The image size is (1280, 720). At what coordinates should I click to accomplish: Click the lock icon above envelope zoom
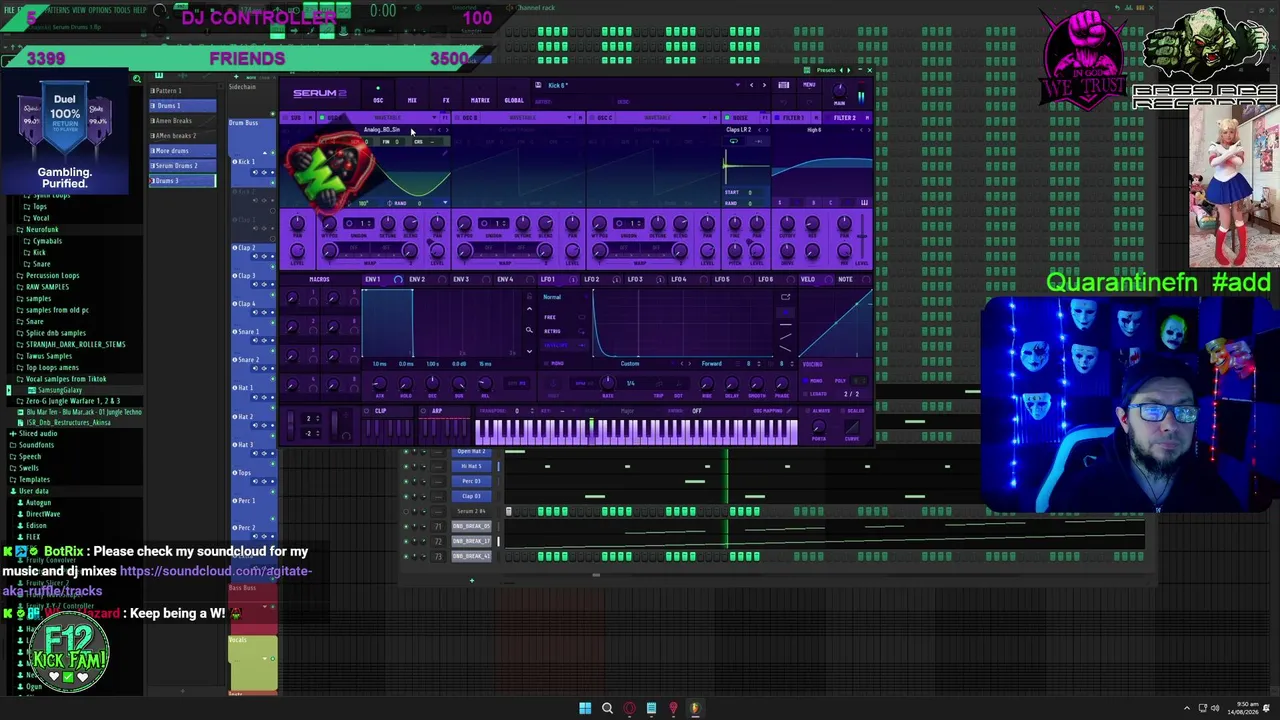tap(529, 297)
